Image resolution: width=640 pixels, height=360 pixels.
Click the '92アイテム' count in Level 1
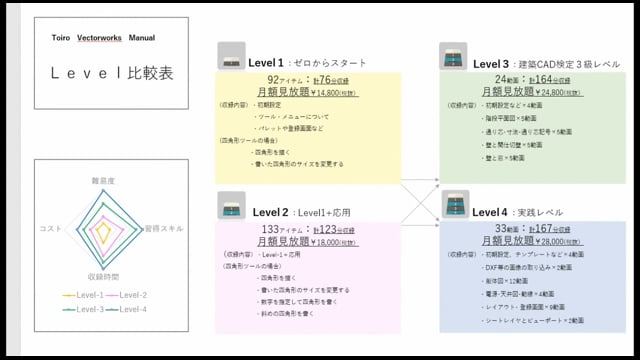point(284,80)
